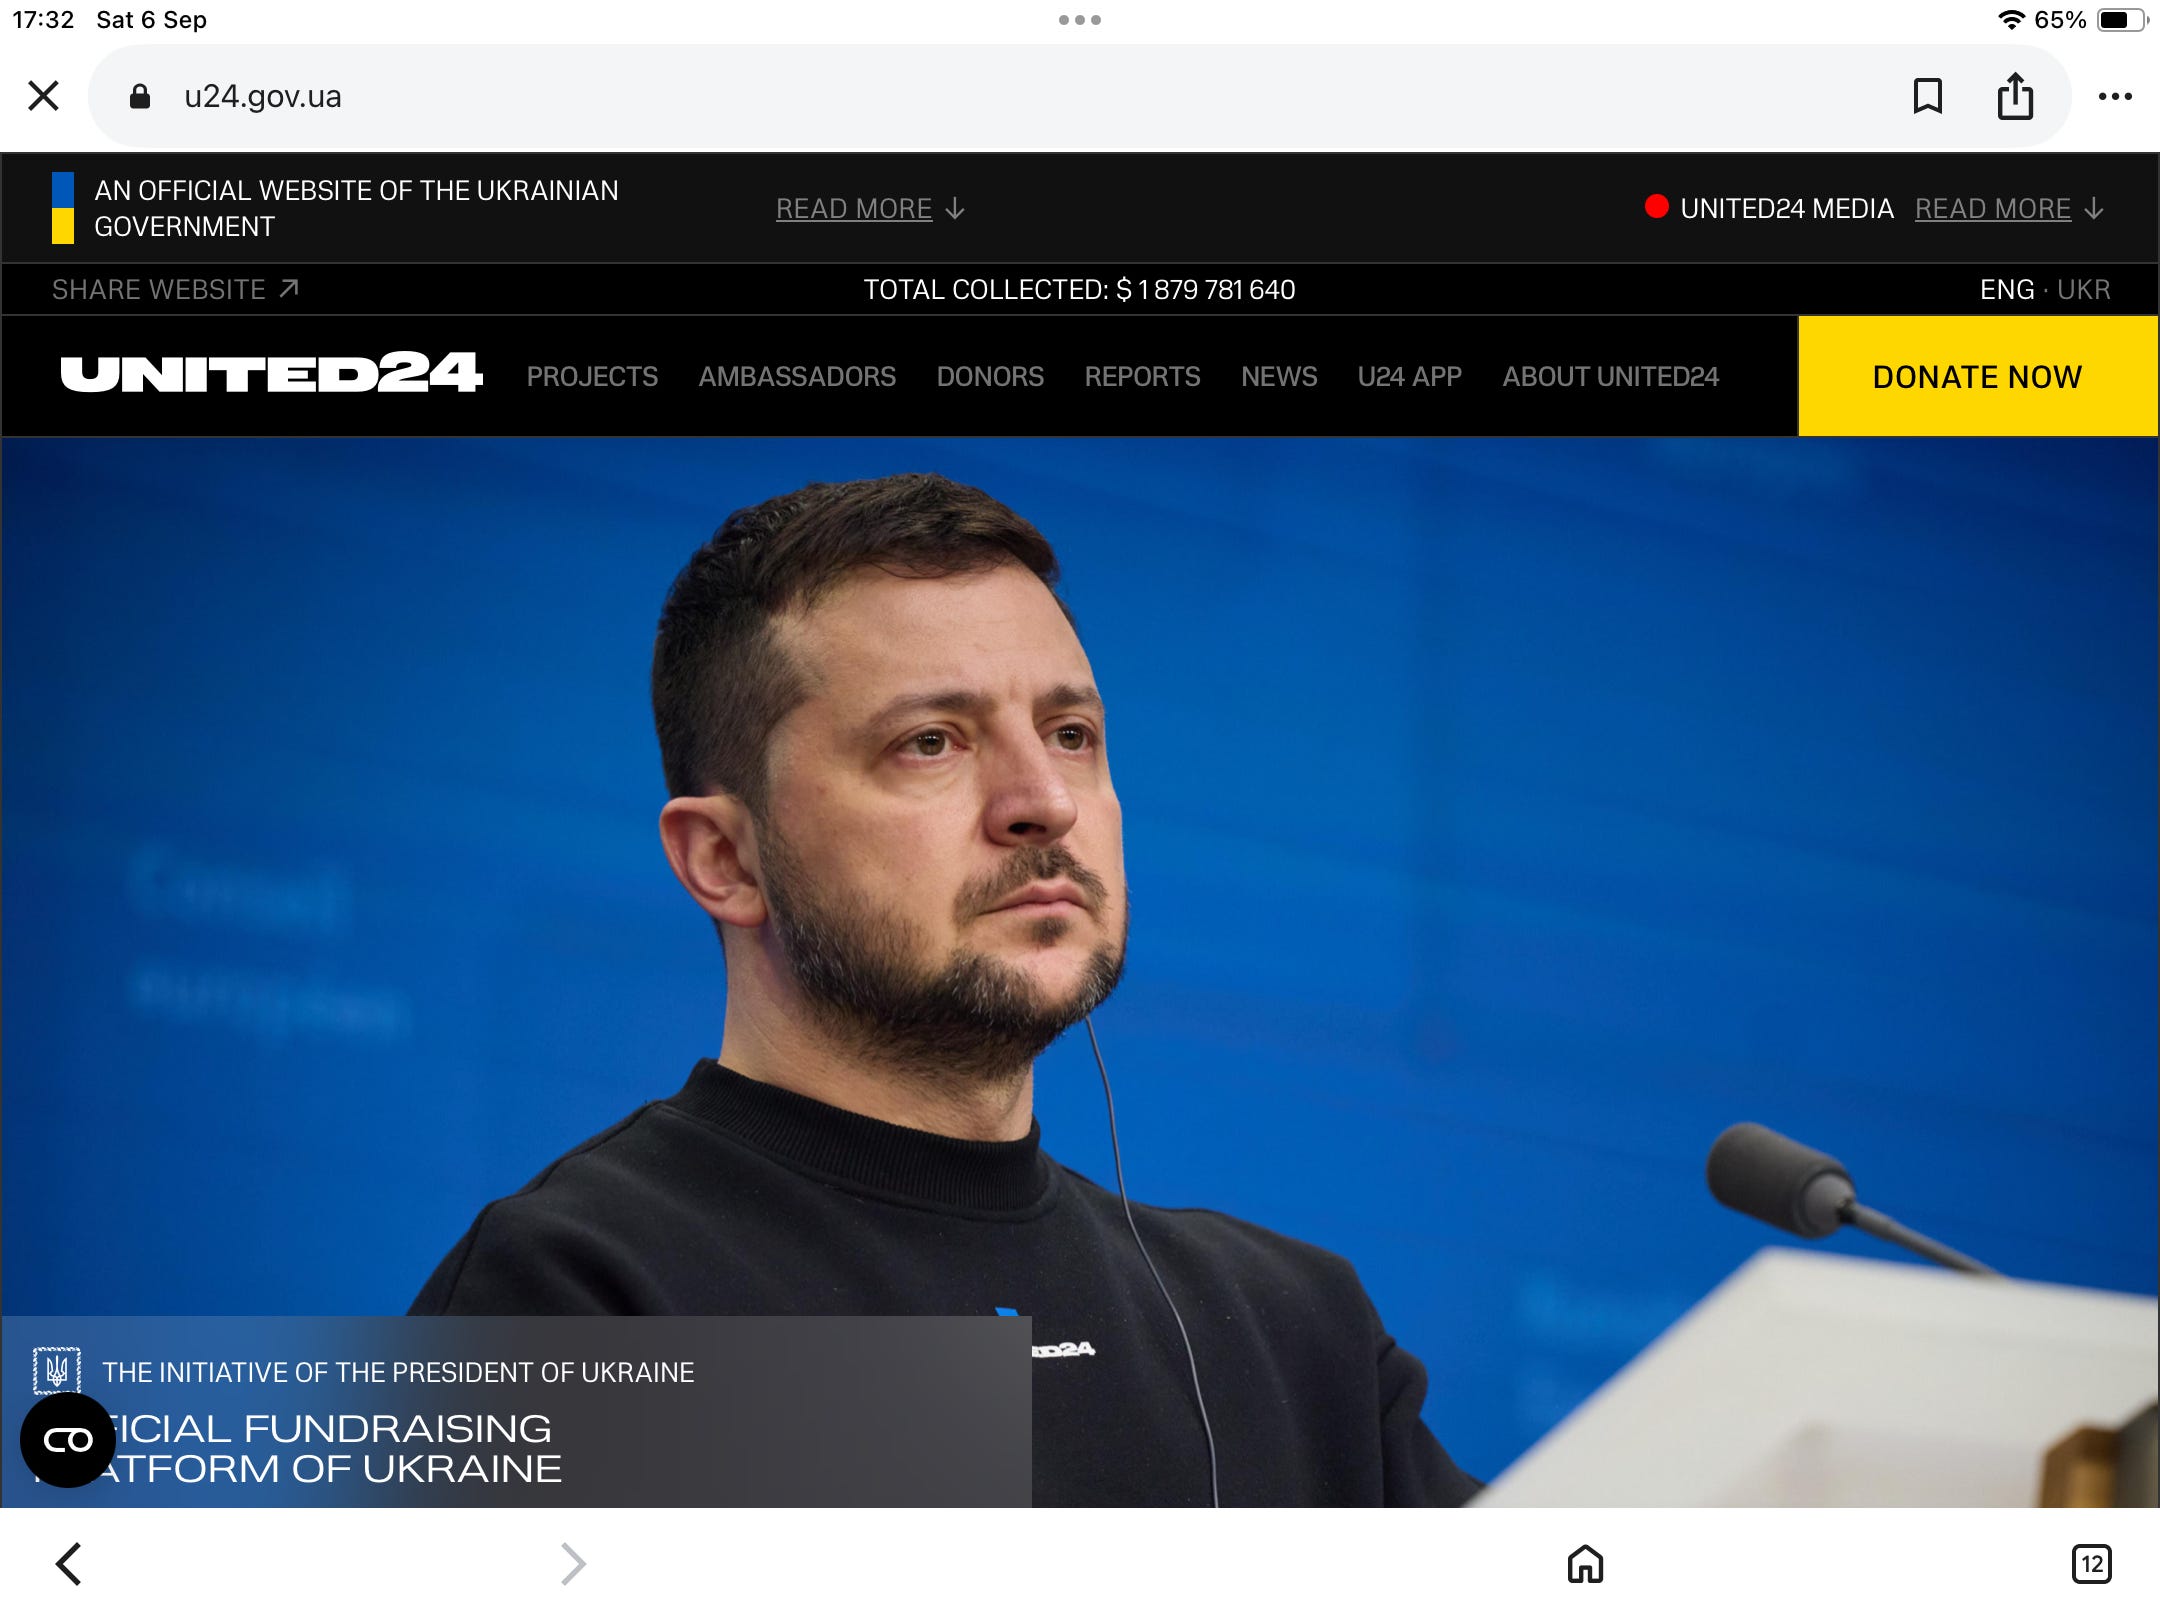
Task: Tap the browser home icon
Action: coord(1585,1563)
